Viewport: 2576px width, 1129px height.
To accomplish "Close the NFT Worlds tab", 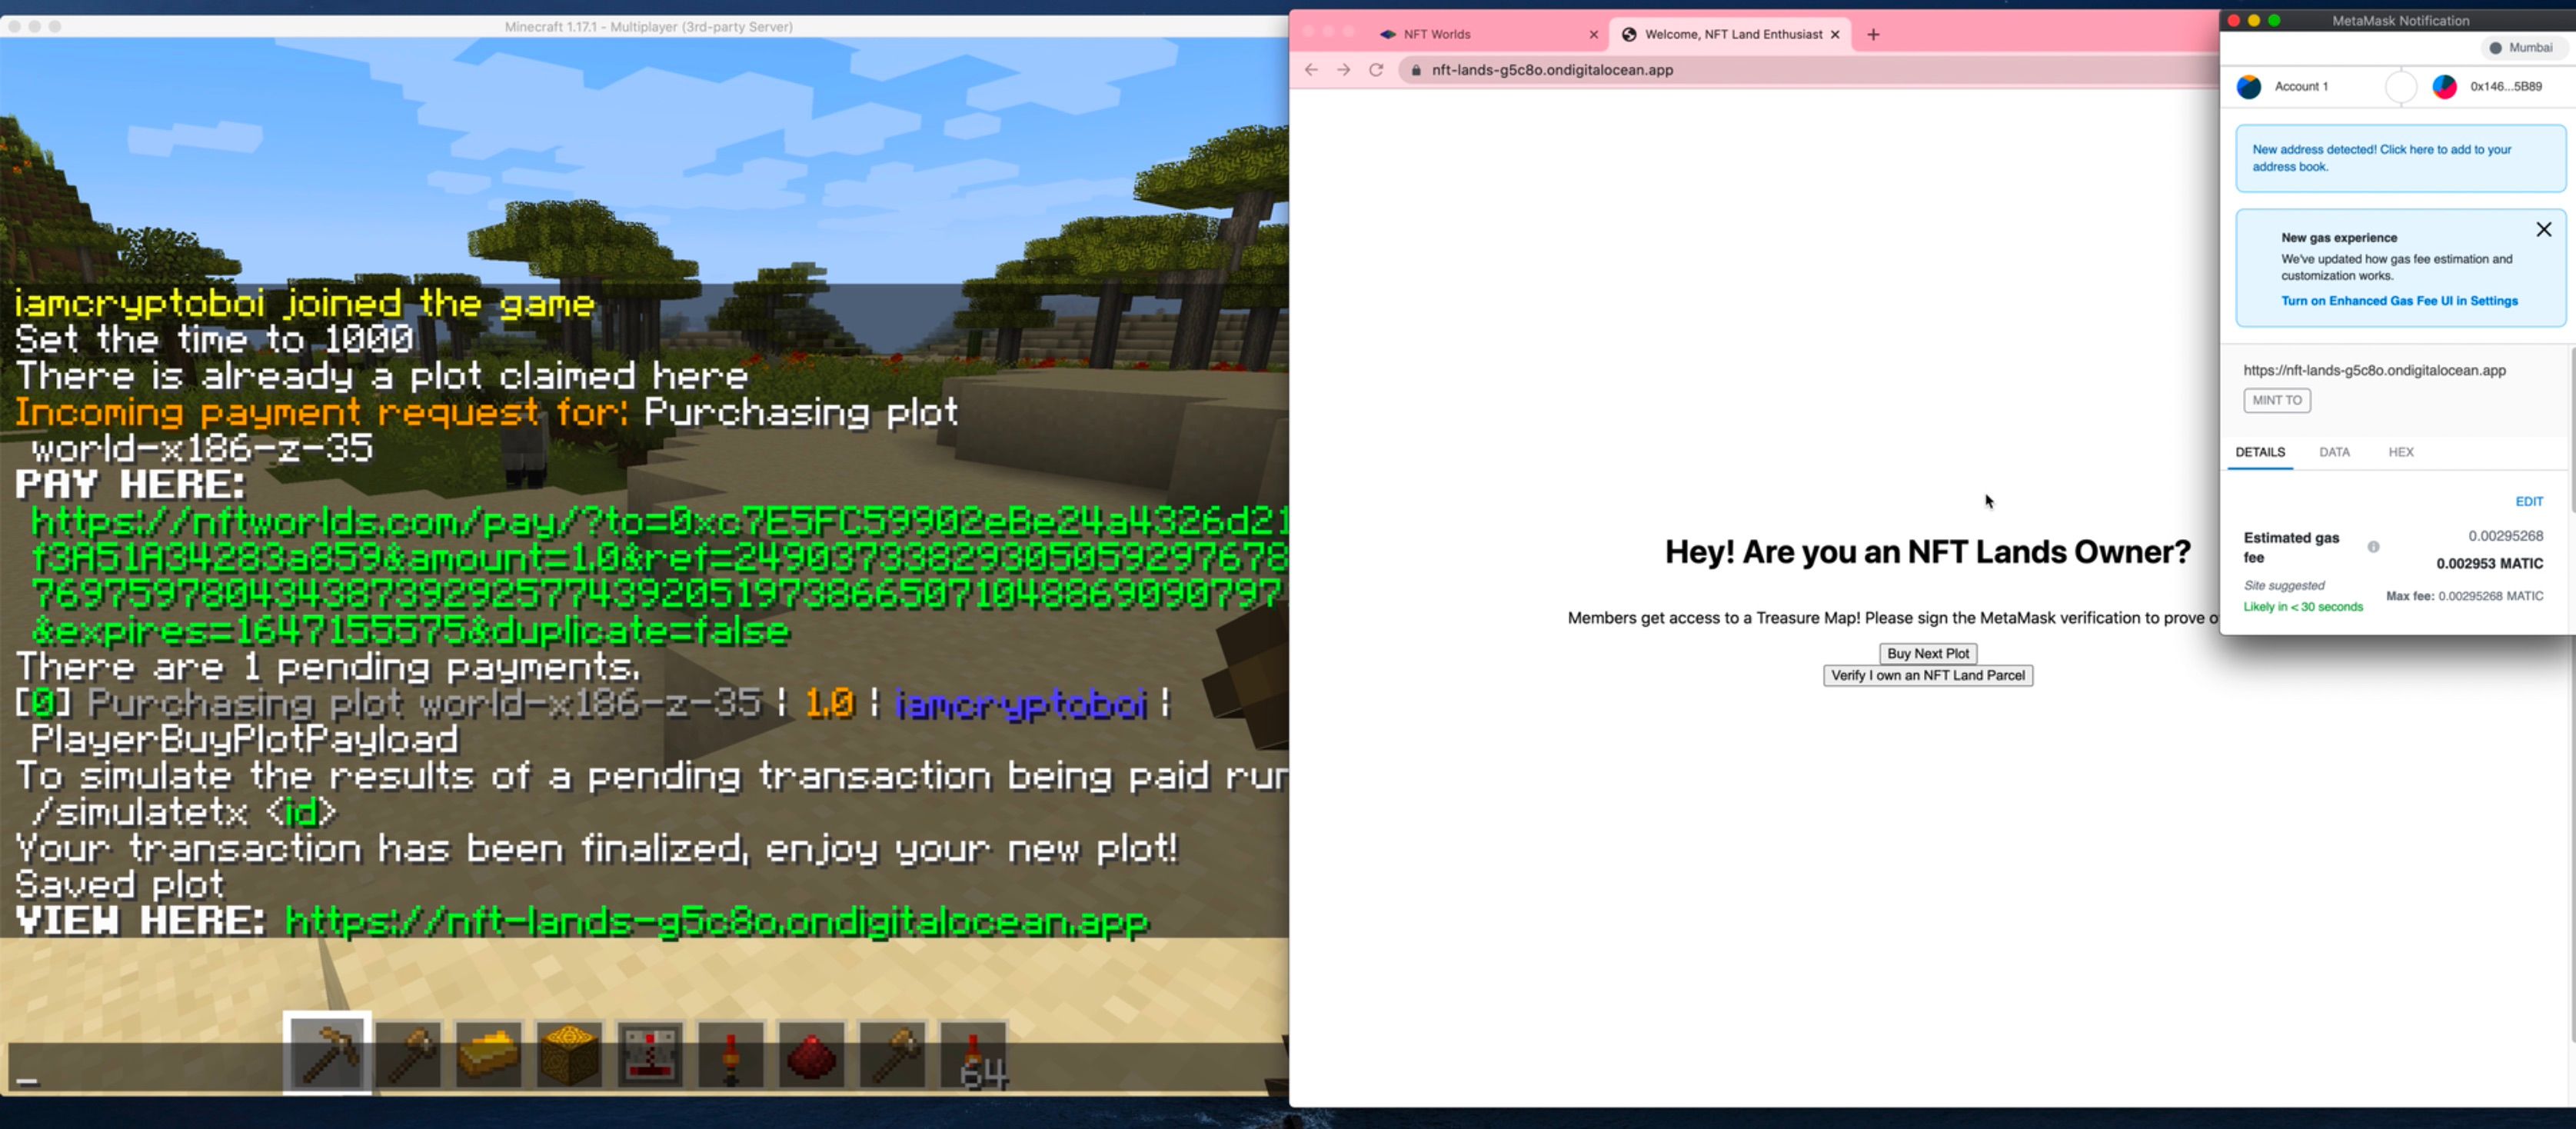I will [x=1594, y=34].
